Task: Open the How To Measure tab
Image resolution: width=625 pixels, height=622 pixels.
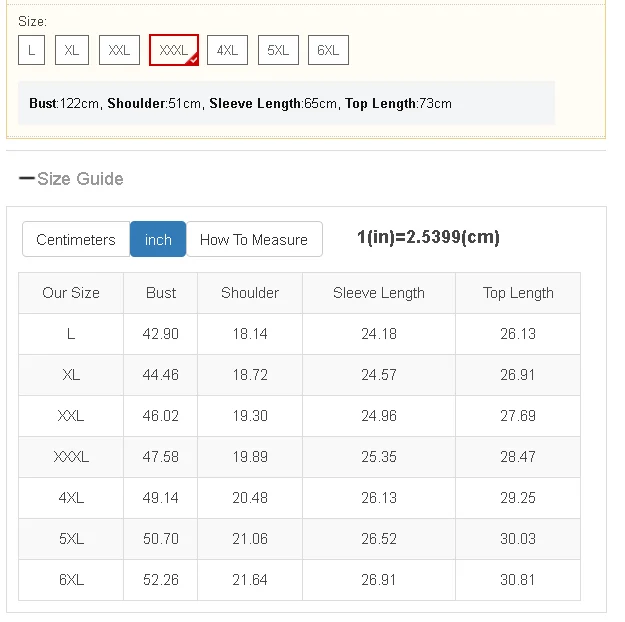Action: click(254, 239)
